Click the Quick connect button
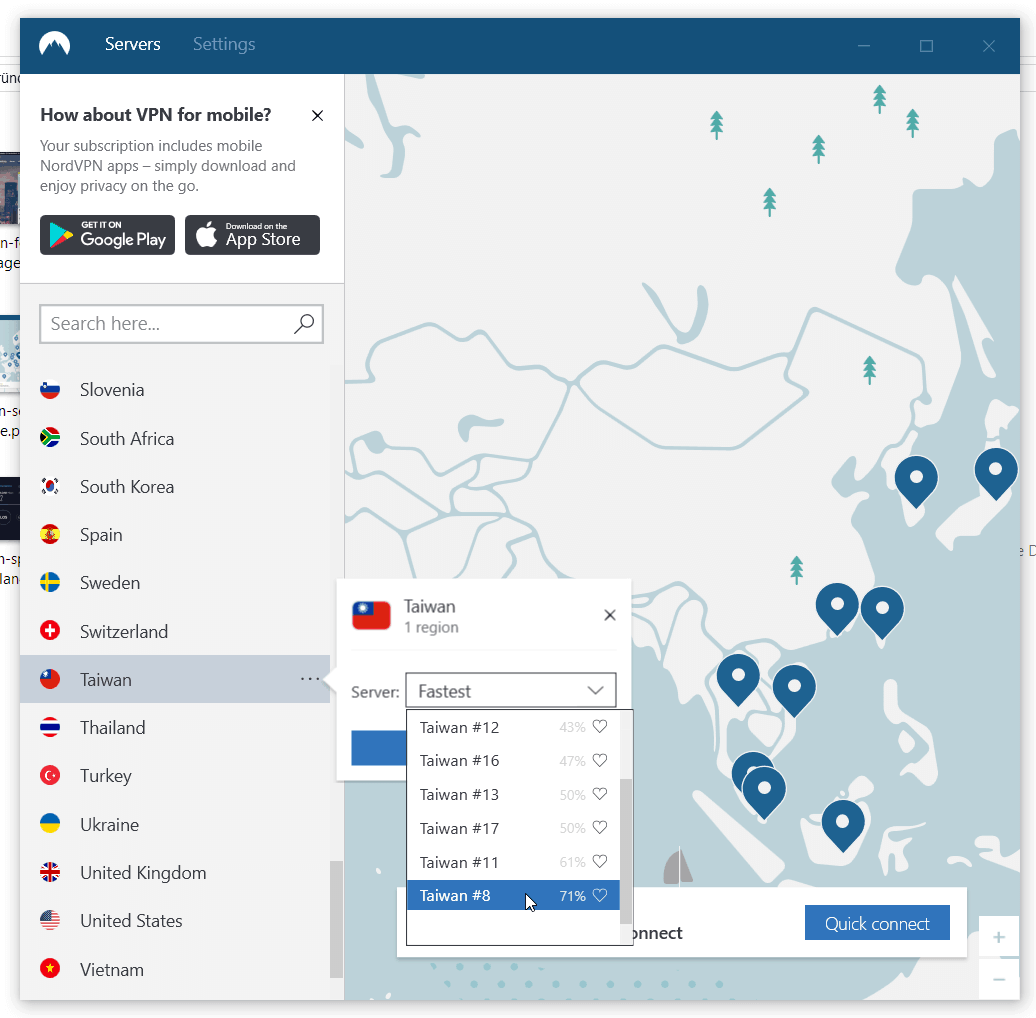 (877, 923)
